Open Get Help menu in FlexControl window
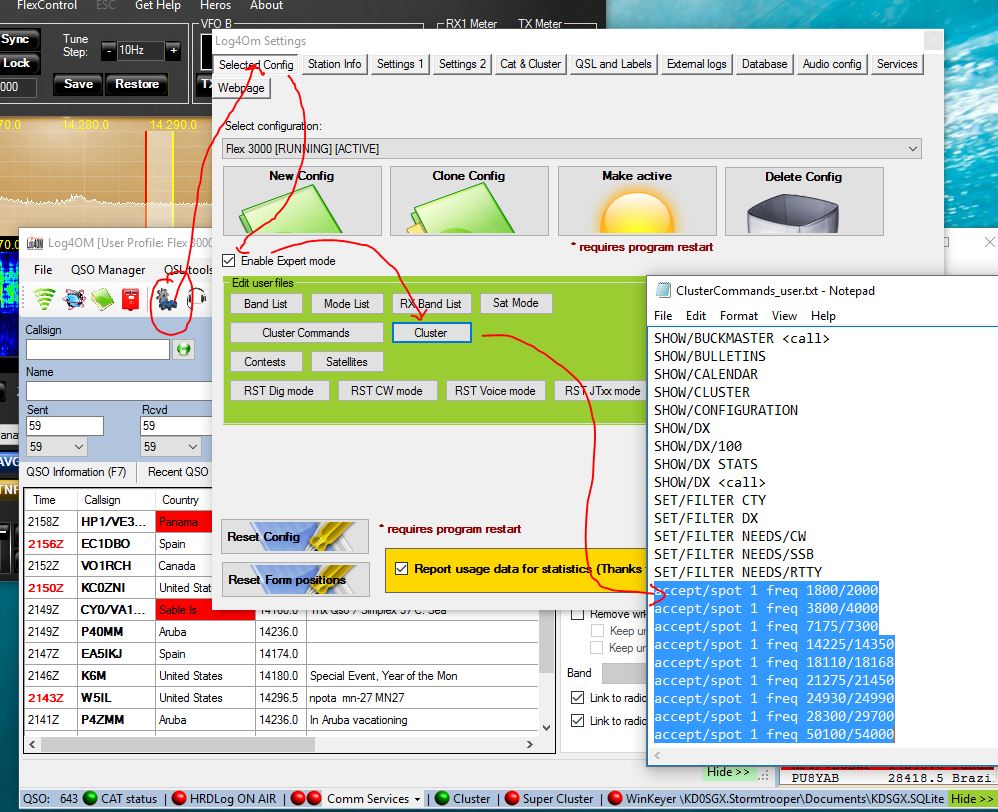The image size is (998, 812). (x=158, y=6)
